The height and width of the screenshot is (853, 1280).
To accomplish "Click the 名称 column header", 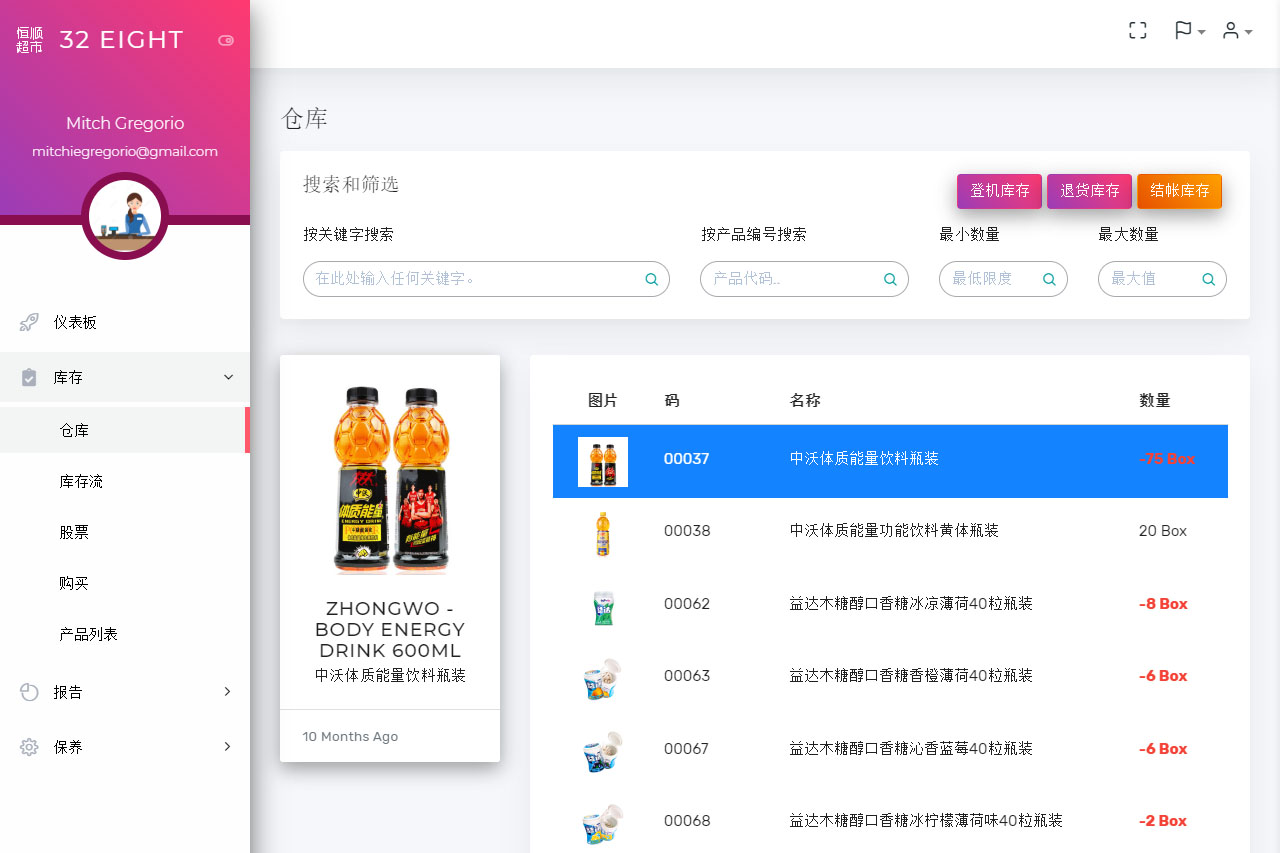I will [805, 400].
